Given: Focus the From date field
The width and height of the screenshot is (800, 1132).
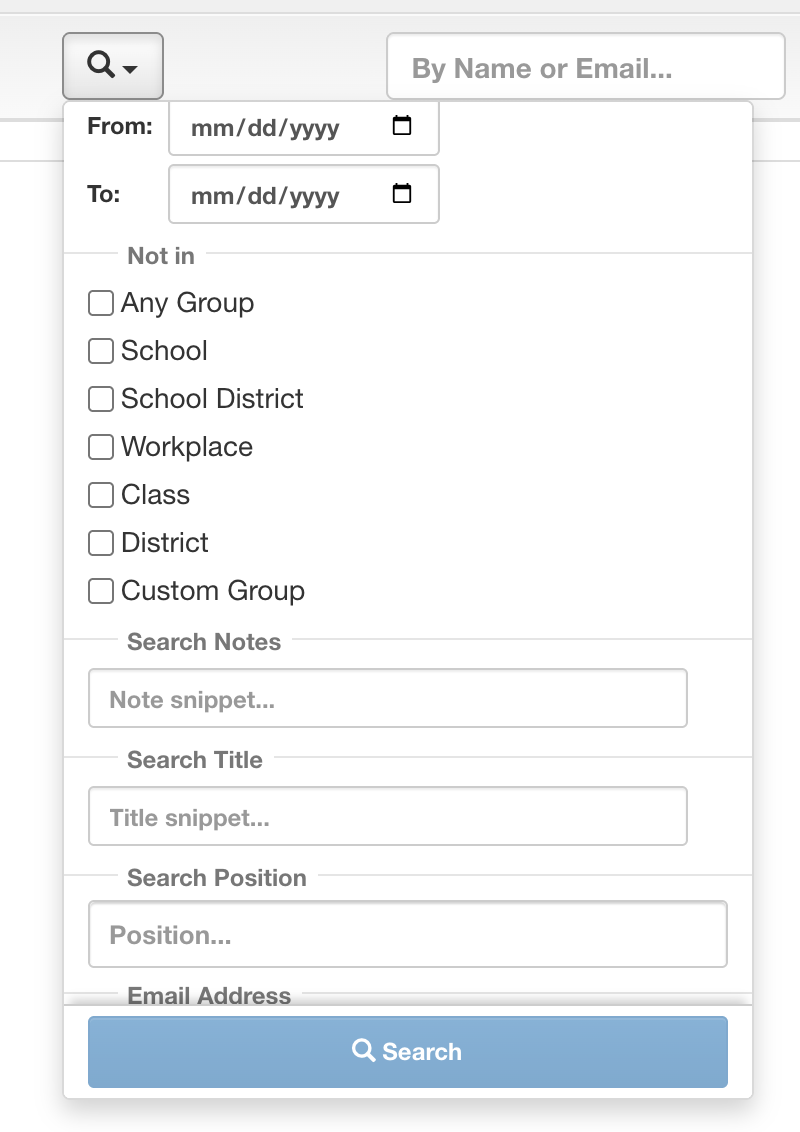Looking at the screenshot, I should pos(304,128).
